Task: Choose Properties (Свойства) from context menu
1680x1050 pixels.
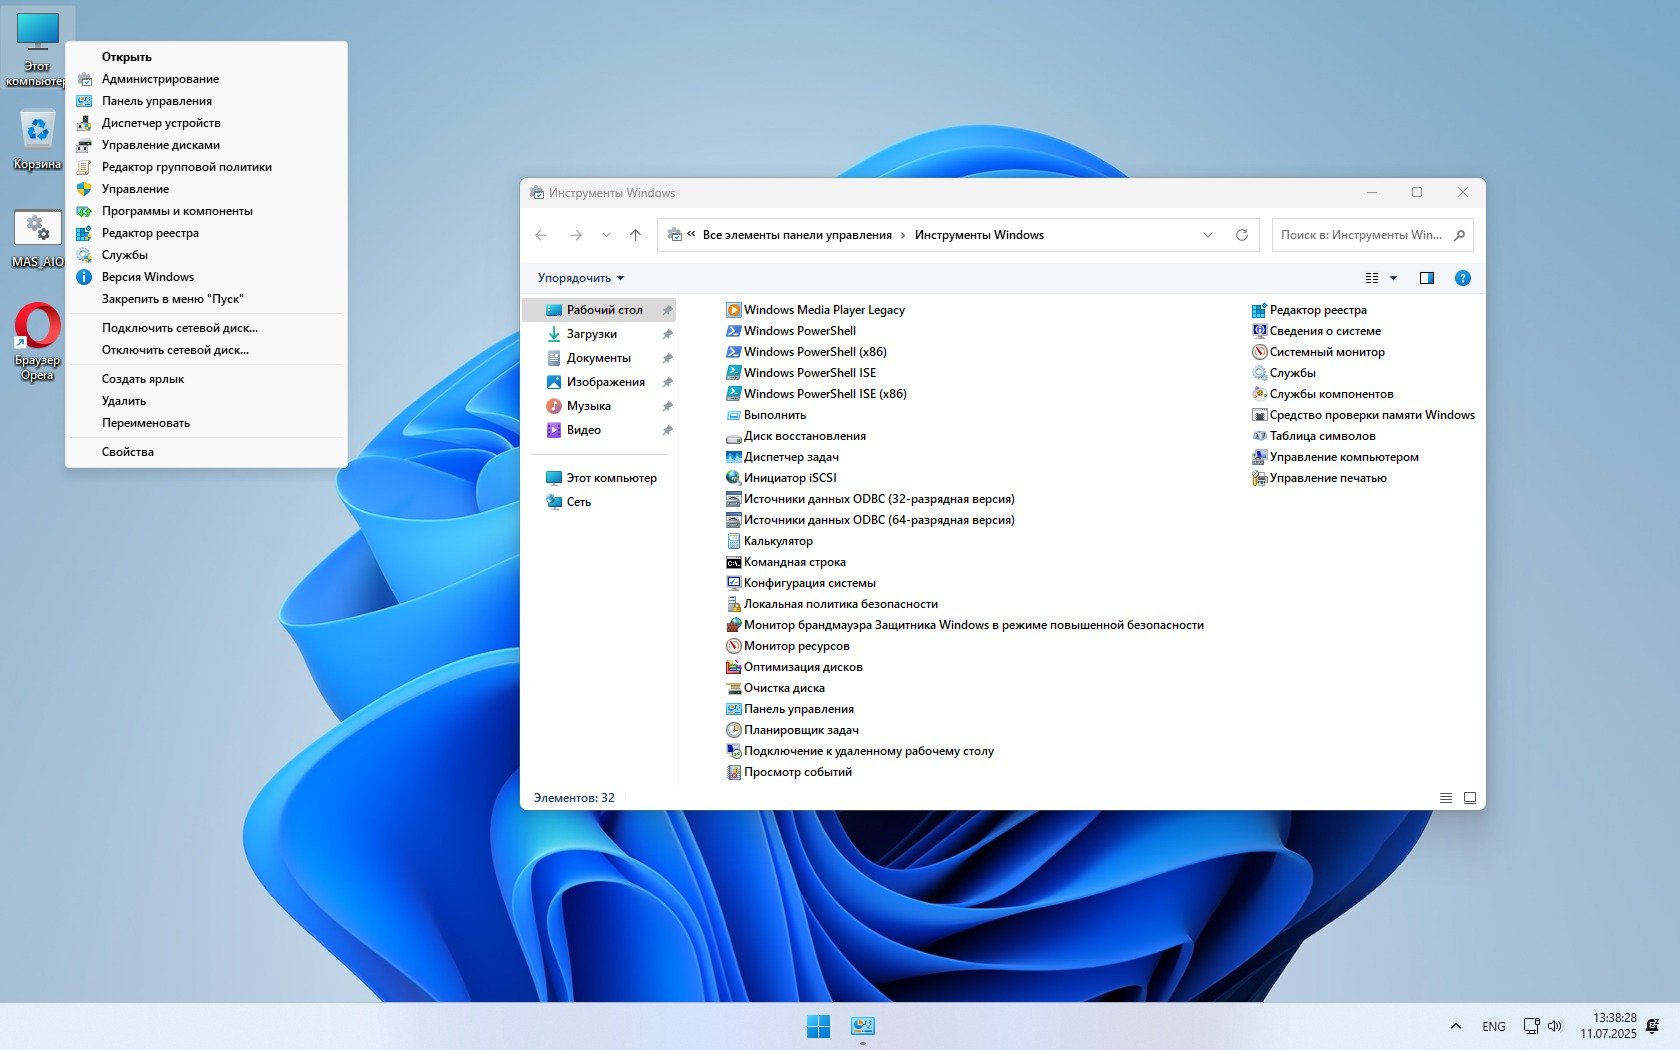Action: point(128,452)
